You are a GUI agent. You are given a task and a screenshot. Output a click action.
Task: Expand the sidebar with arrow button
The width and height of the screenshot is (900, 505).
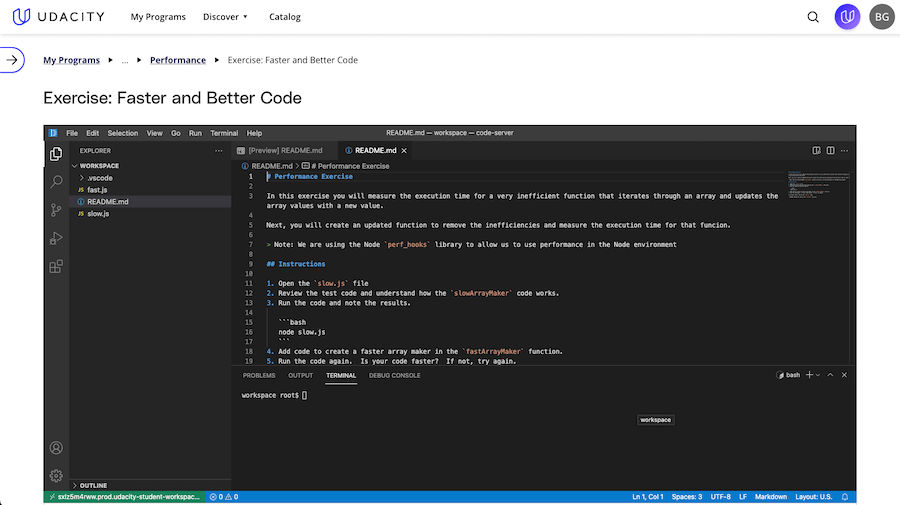click(11, 60)
